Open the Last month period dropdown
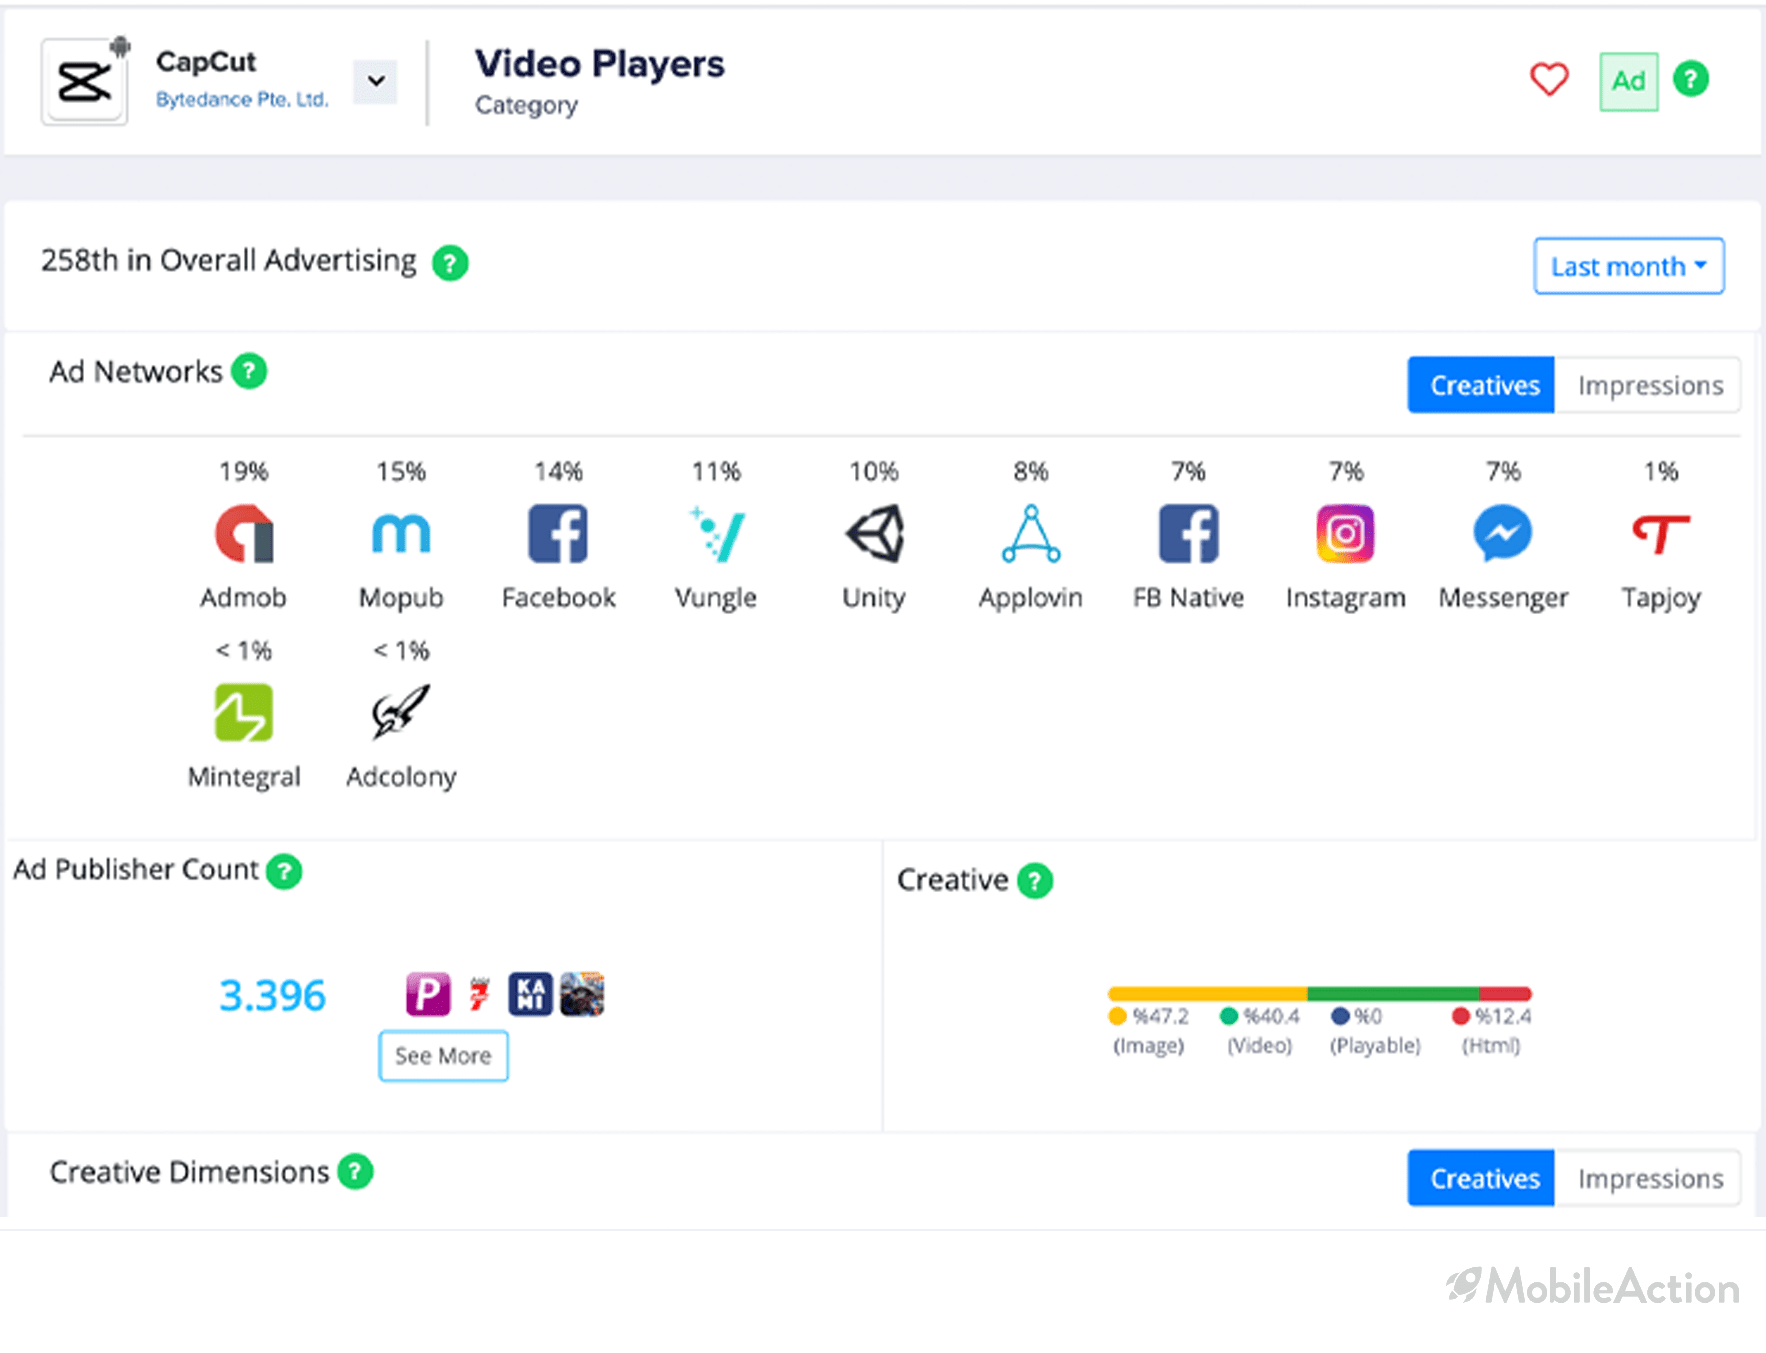The width and height of the screenshot is (1766, 1353). (1629, 266)
